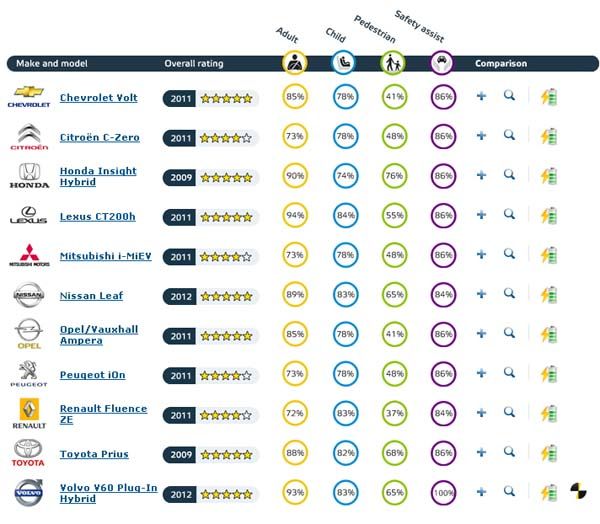
Task: Click Nissan Leaf's 2012 five-star rating badge
Action: click(x=210, y=296)
